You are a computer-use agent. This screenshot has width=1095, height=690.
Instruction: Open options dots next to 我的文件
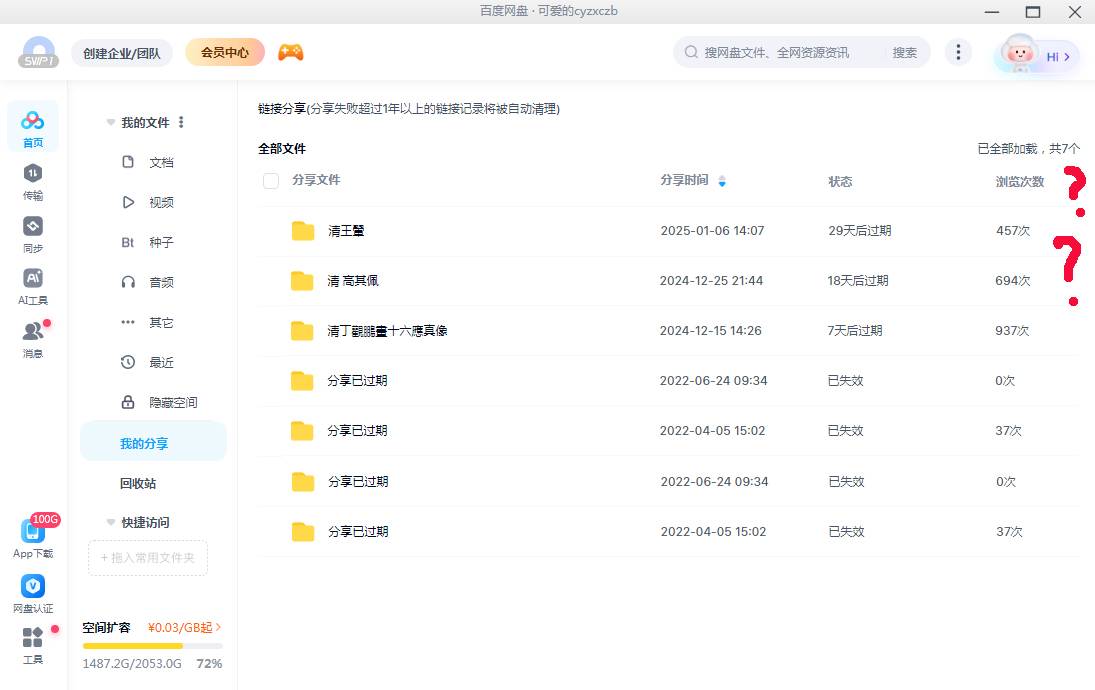tap(181, 123)
